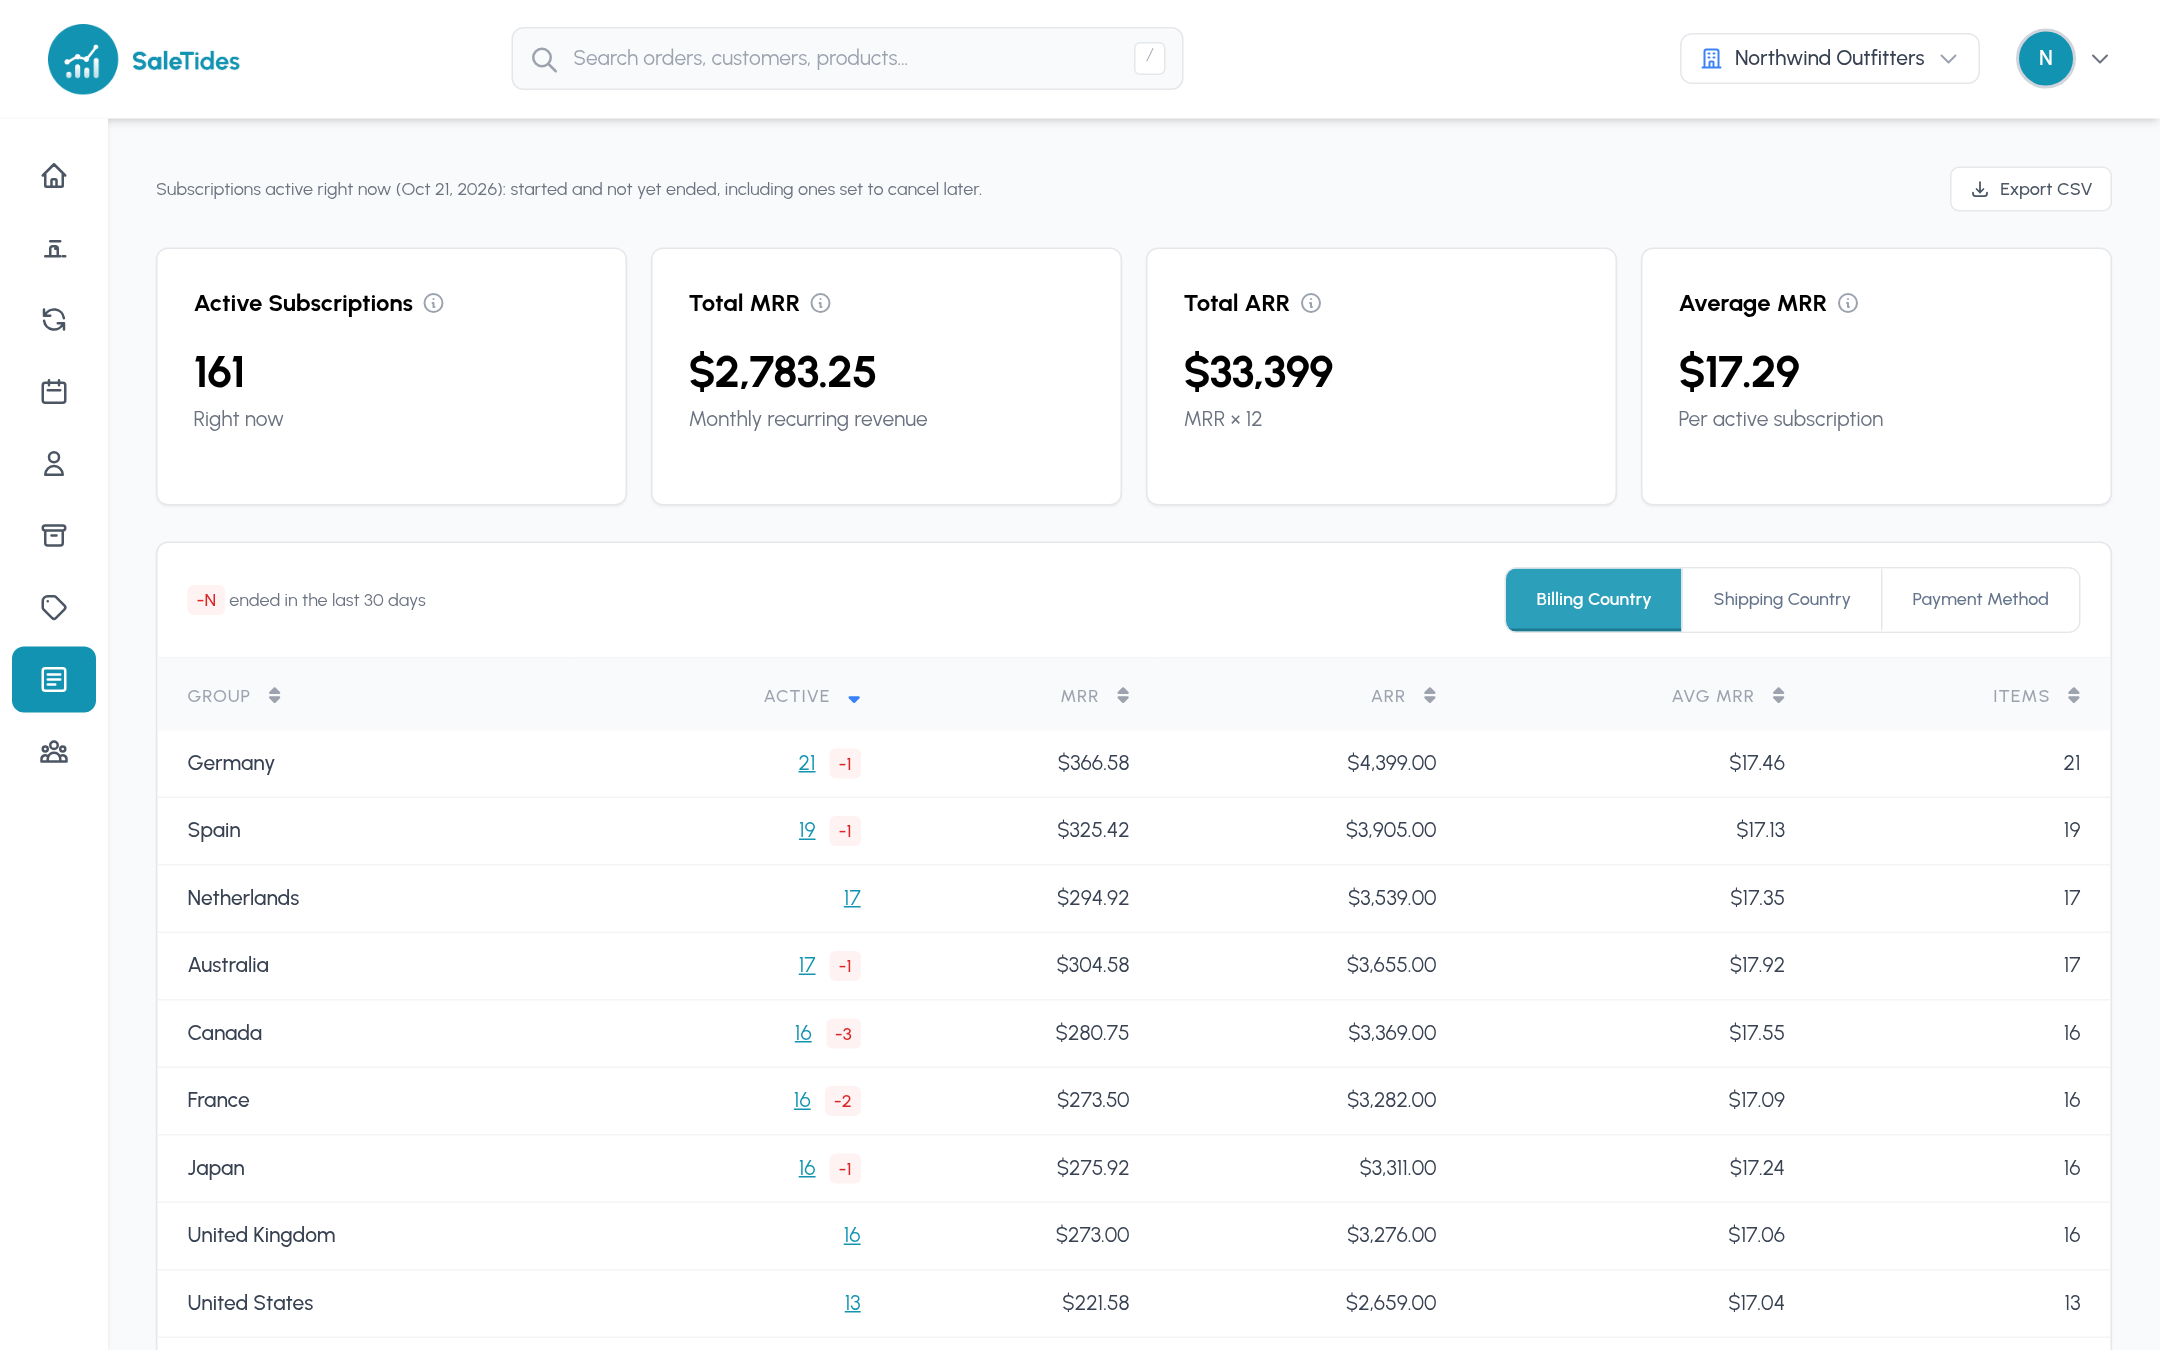Open United States' 13 active subscriptions link
Screen dimensions: 2160x1350
852,1303
